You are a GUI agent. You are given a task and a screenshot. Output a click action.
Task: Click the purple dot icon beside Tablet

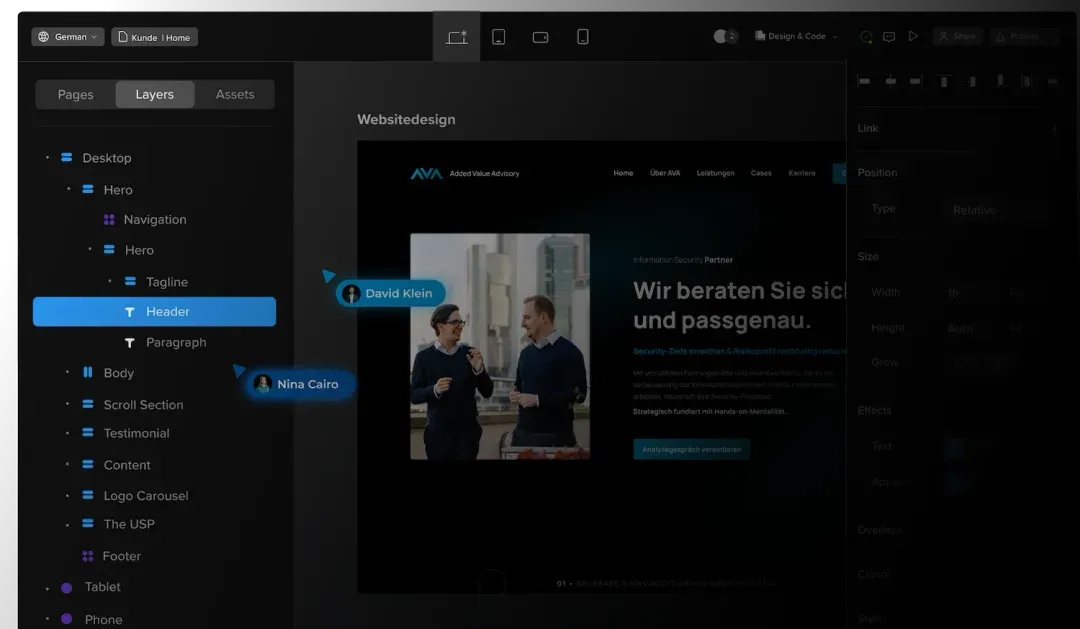pyautogui.click(x=67, y=588)
